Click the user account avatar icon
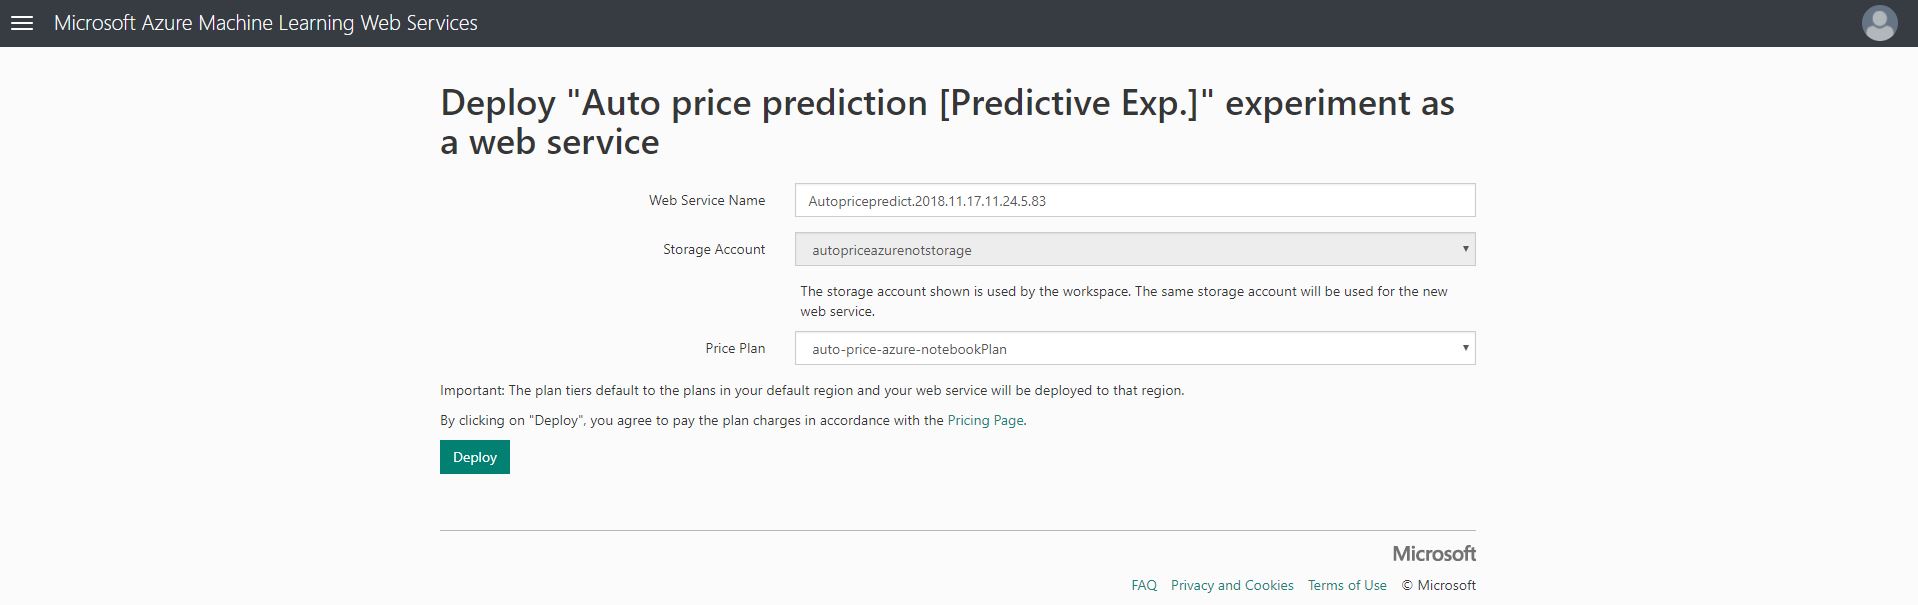Image resolution: width=1918 pixels, height=605 pixels. point(1879,23)
